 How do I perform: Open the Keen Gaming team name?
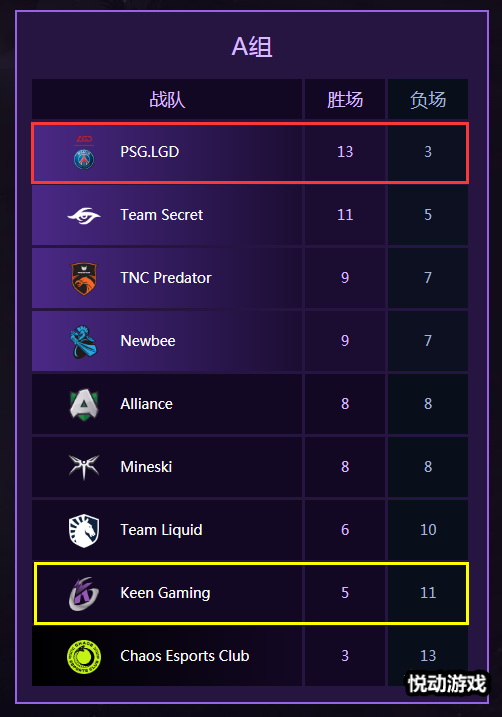(165, 593)
